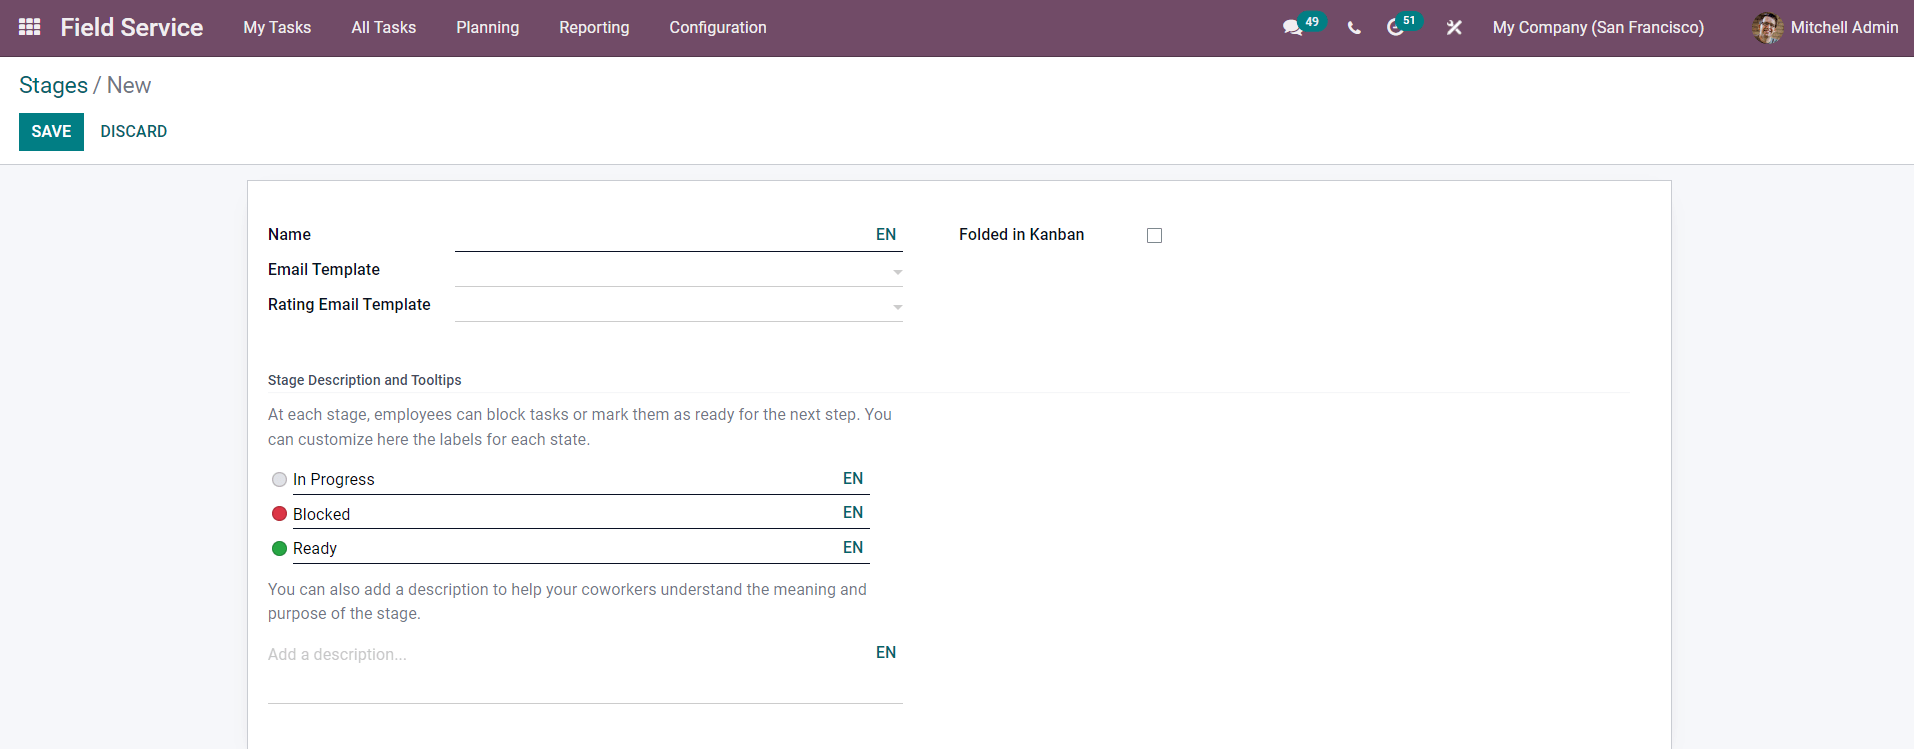This screenshot has height=749, width=1914.
Task: Click EN translate button for In Progress
Action: (853, 479)
